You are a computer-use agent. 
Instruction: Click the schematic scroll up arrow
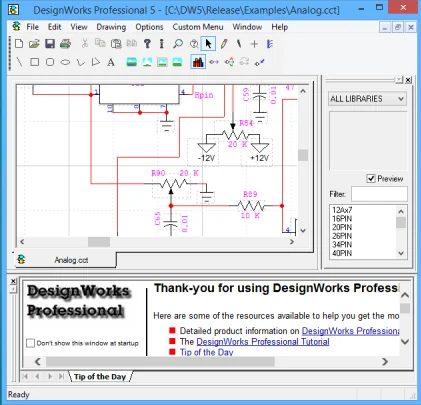tap(303, 91)
